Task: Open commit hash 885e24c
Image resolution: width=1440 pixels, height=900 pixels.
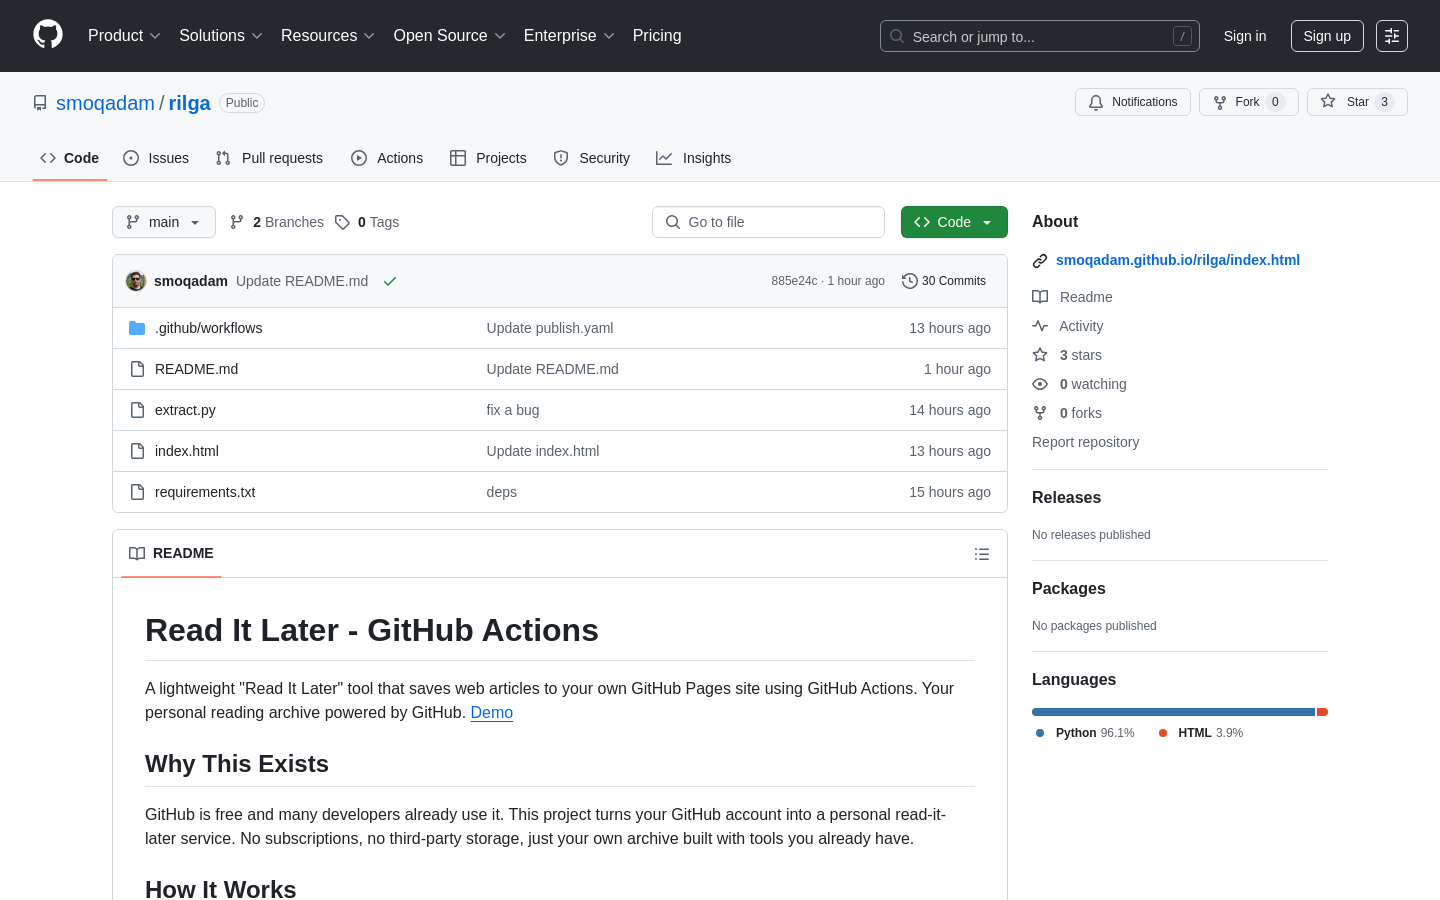Action: tap(794, 281)
